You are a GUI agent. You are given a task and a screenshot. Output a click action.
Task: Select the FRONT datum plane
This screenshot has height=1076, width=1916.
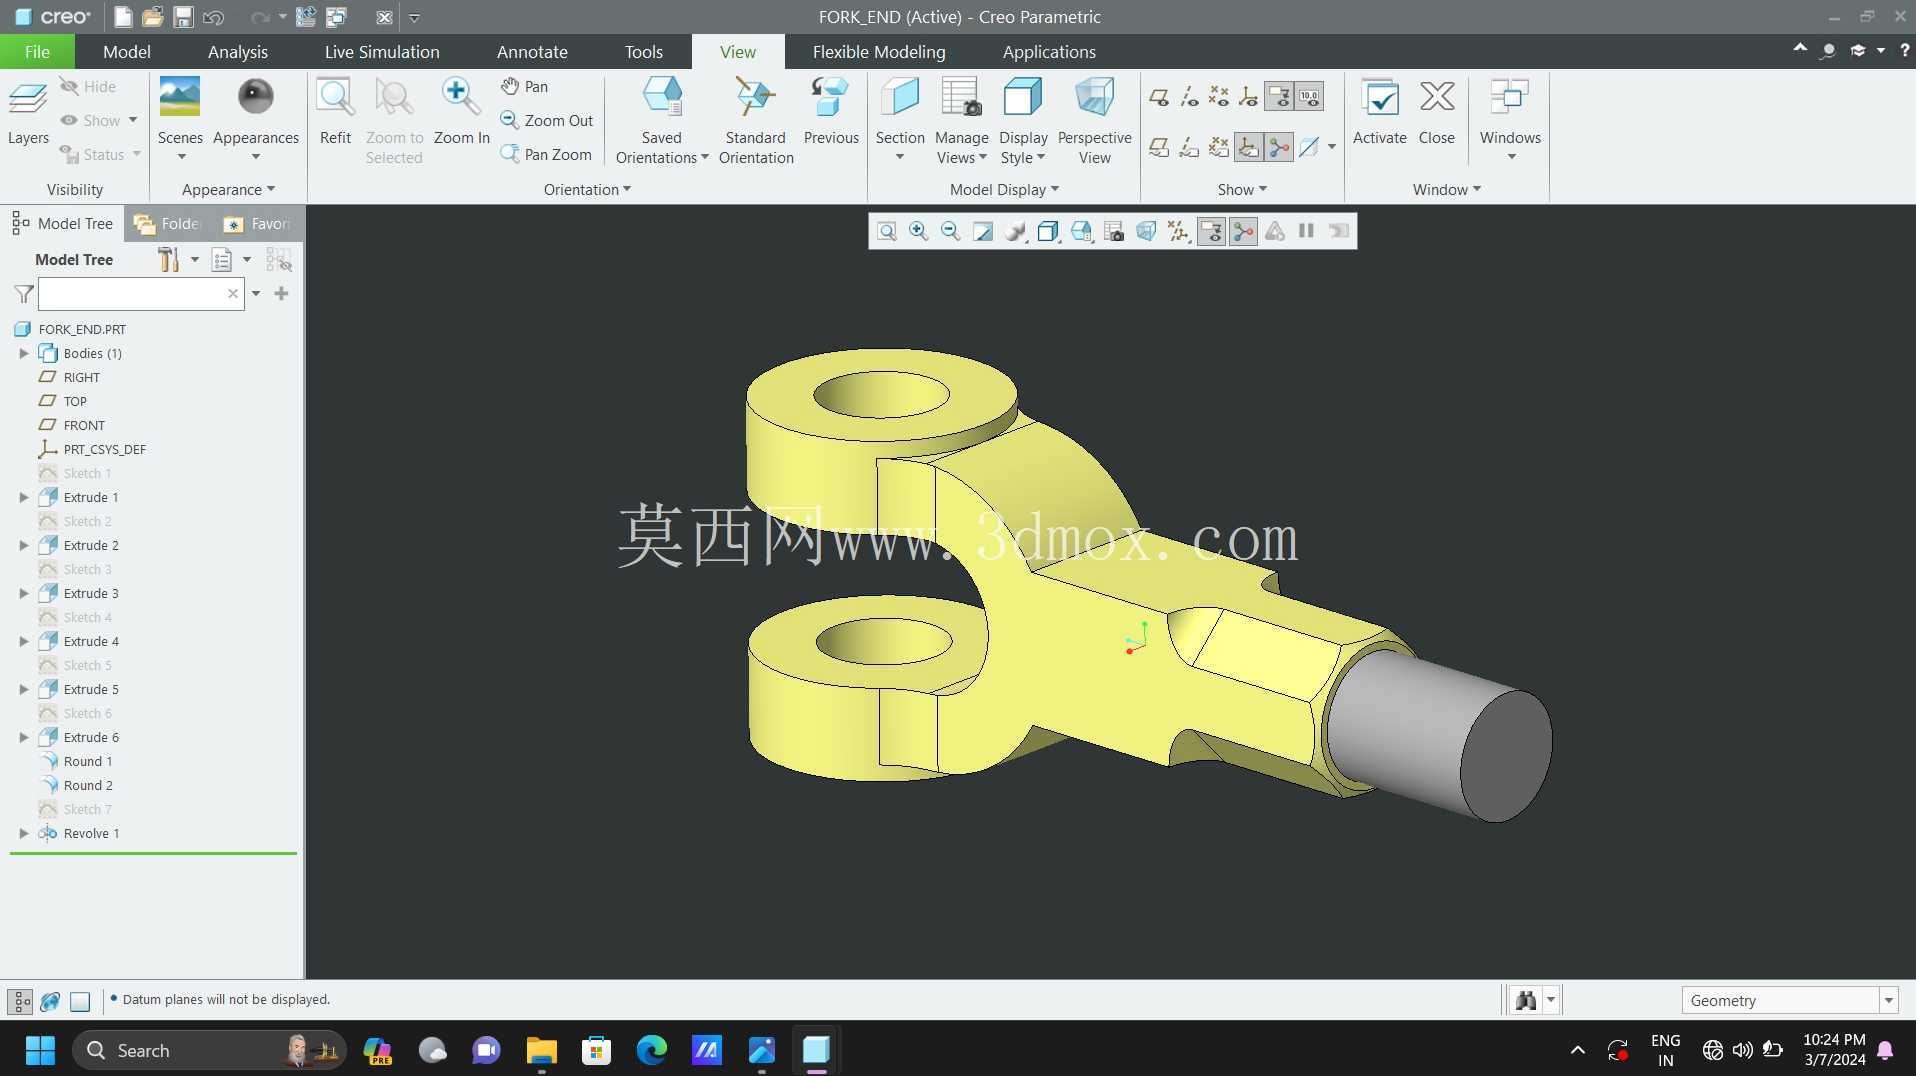[x=84, y=425]
